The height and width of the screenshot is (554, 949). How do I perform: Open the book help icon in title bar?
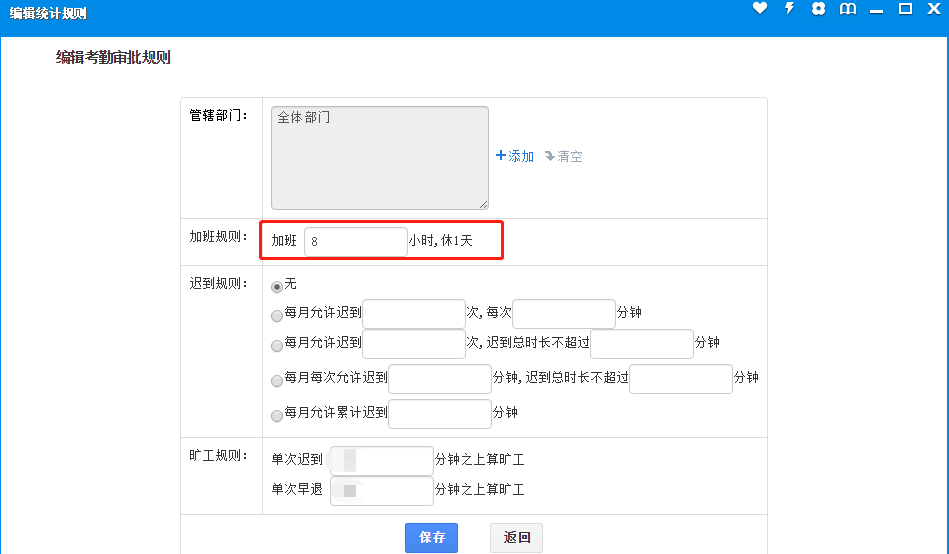point(847,9)
